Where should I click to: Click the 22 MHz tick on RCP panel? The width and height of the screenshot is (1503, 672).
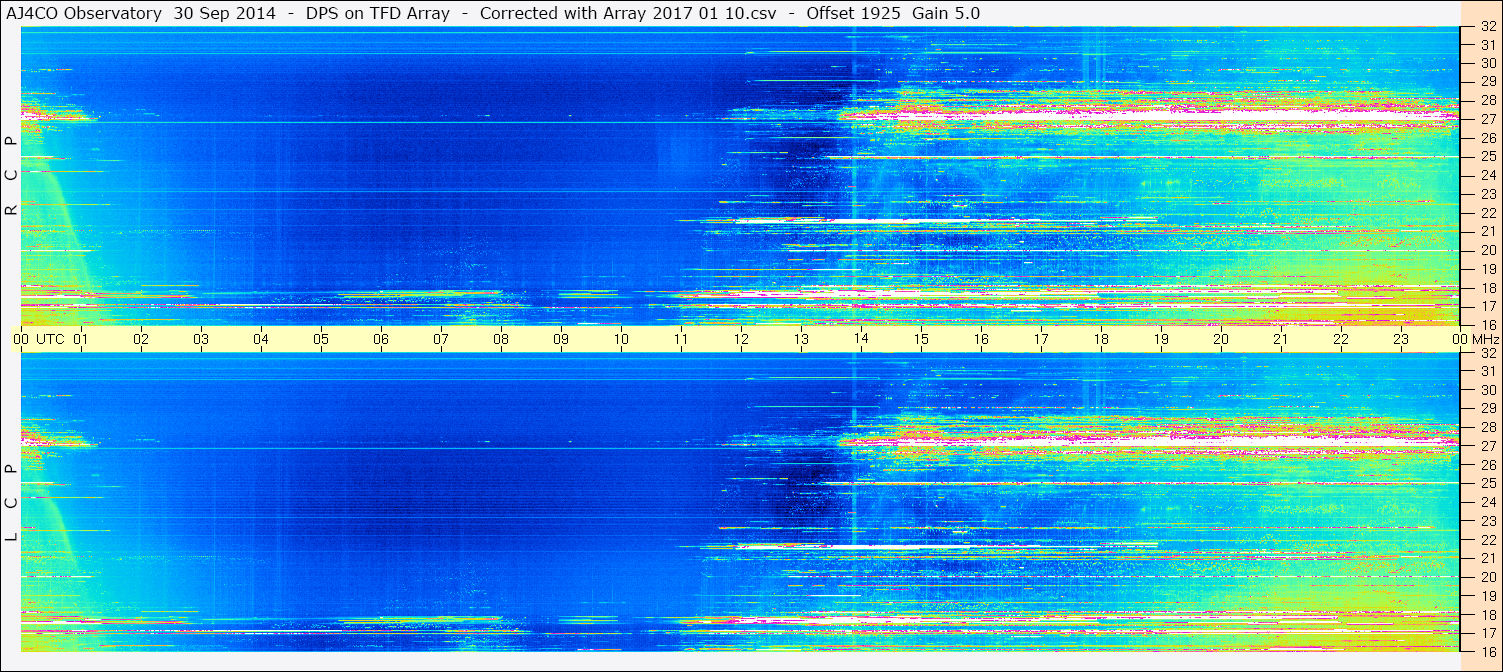[x=1487, y=213]
